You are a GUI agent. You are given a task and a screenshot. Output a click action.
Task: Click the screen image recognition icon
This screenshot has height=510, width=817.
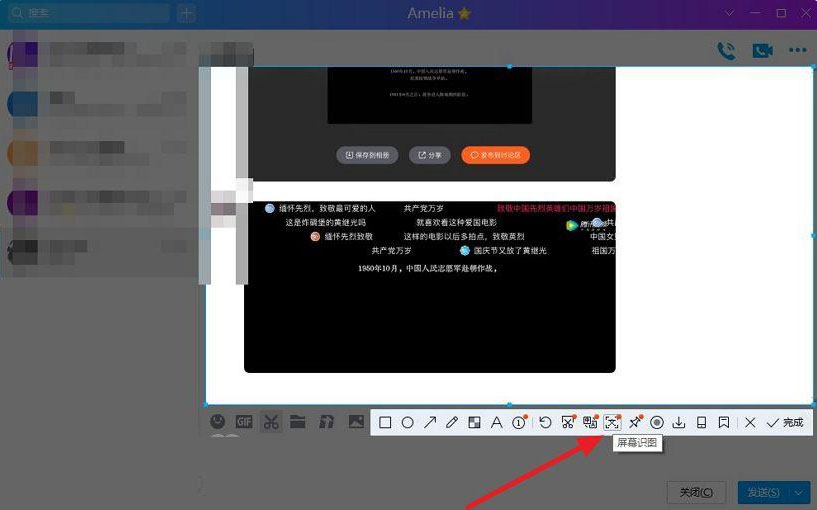pyautogui.click(x=612, y=423)
